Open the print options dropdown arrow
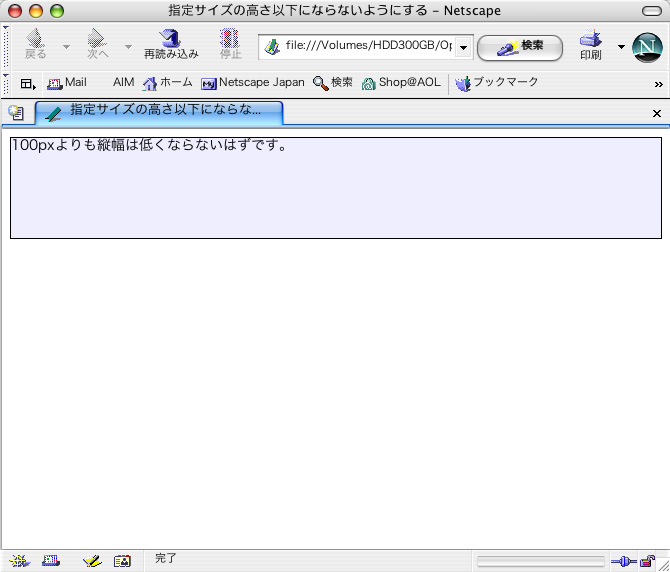670x572 pixels. (x=621, y=47)
